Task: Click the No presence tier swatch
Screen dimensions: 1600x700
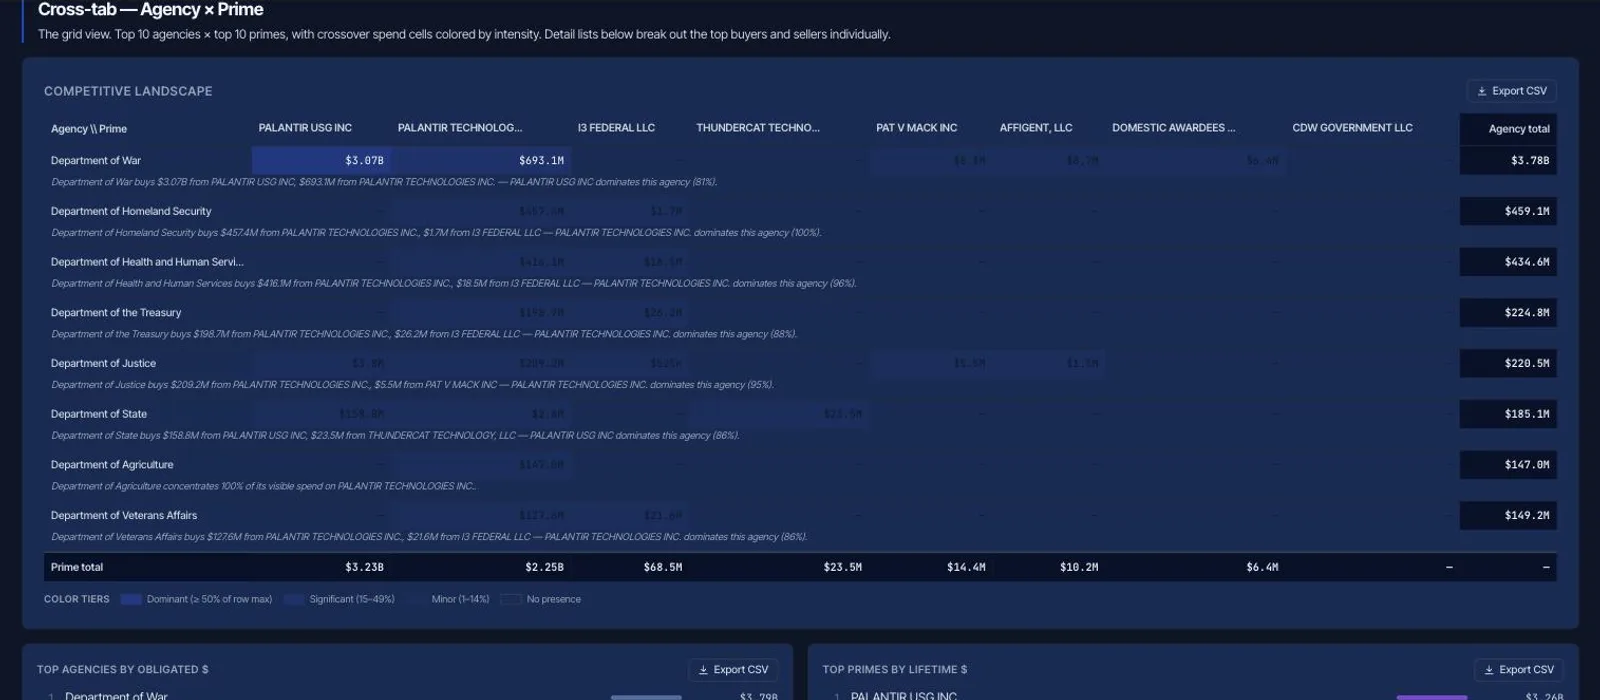Action: click(x=511, y=600)
